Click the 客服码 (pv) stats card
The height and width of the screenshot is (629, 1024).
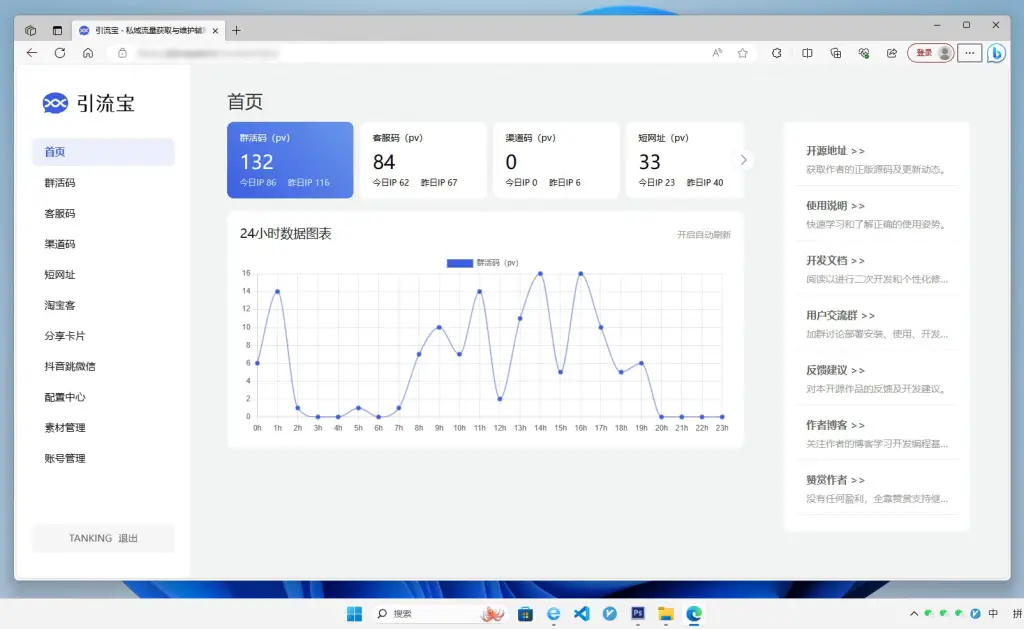[x=423, y=160]
